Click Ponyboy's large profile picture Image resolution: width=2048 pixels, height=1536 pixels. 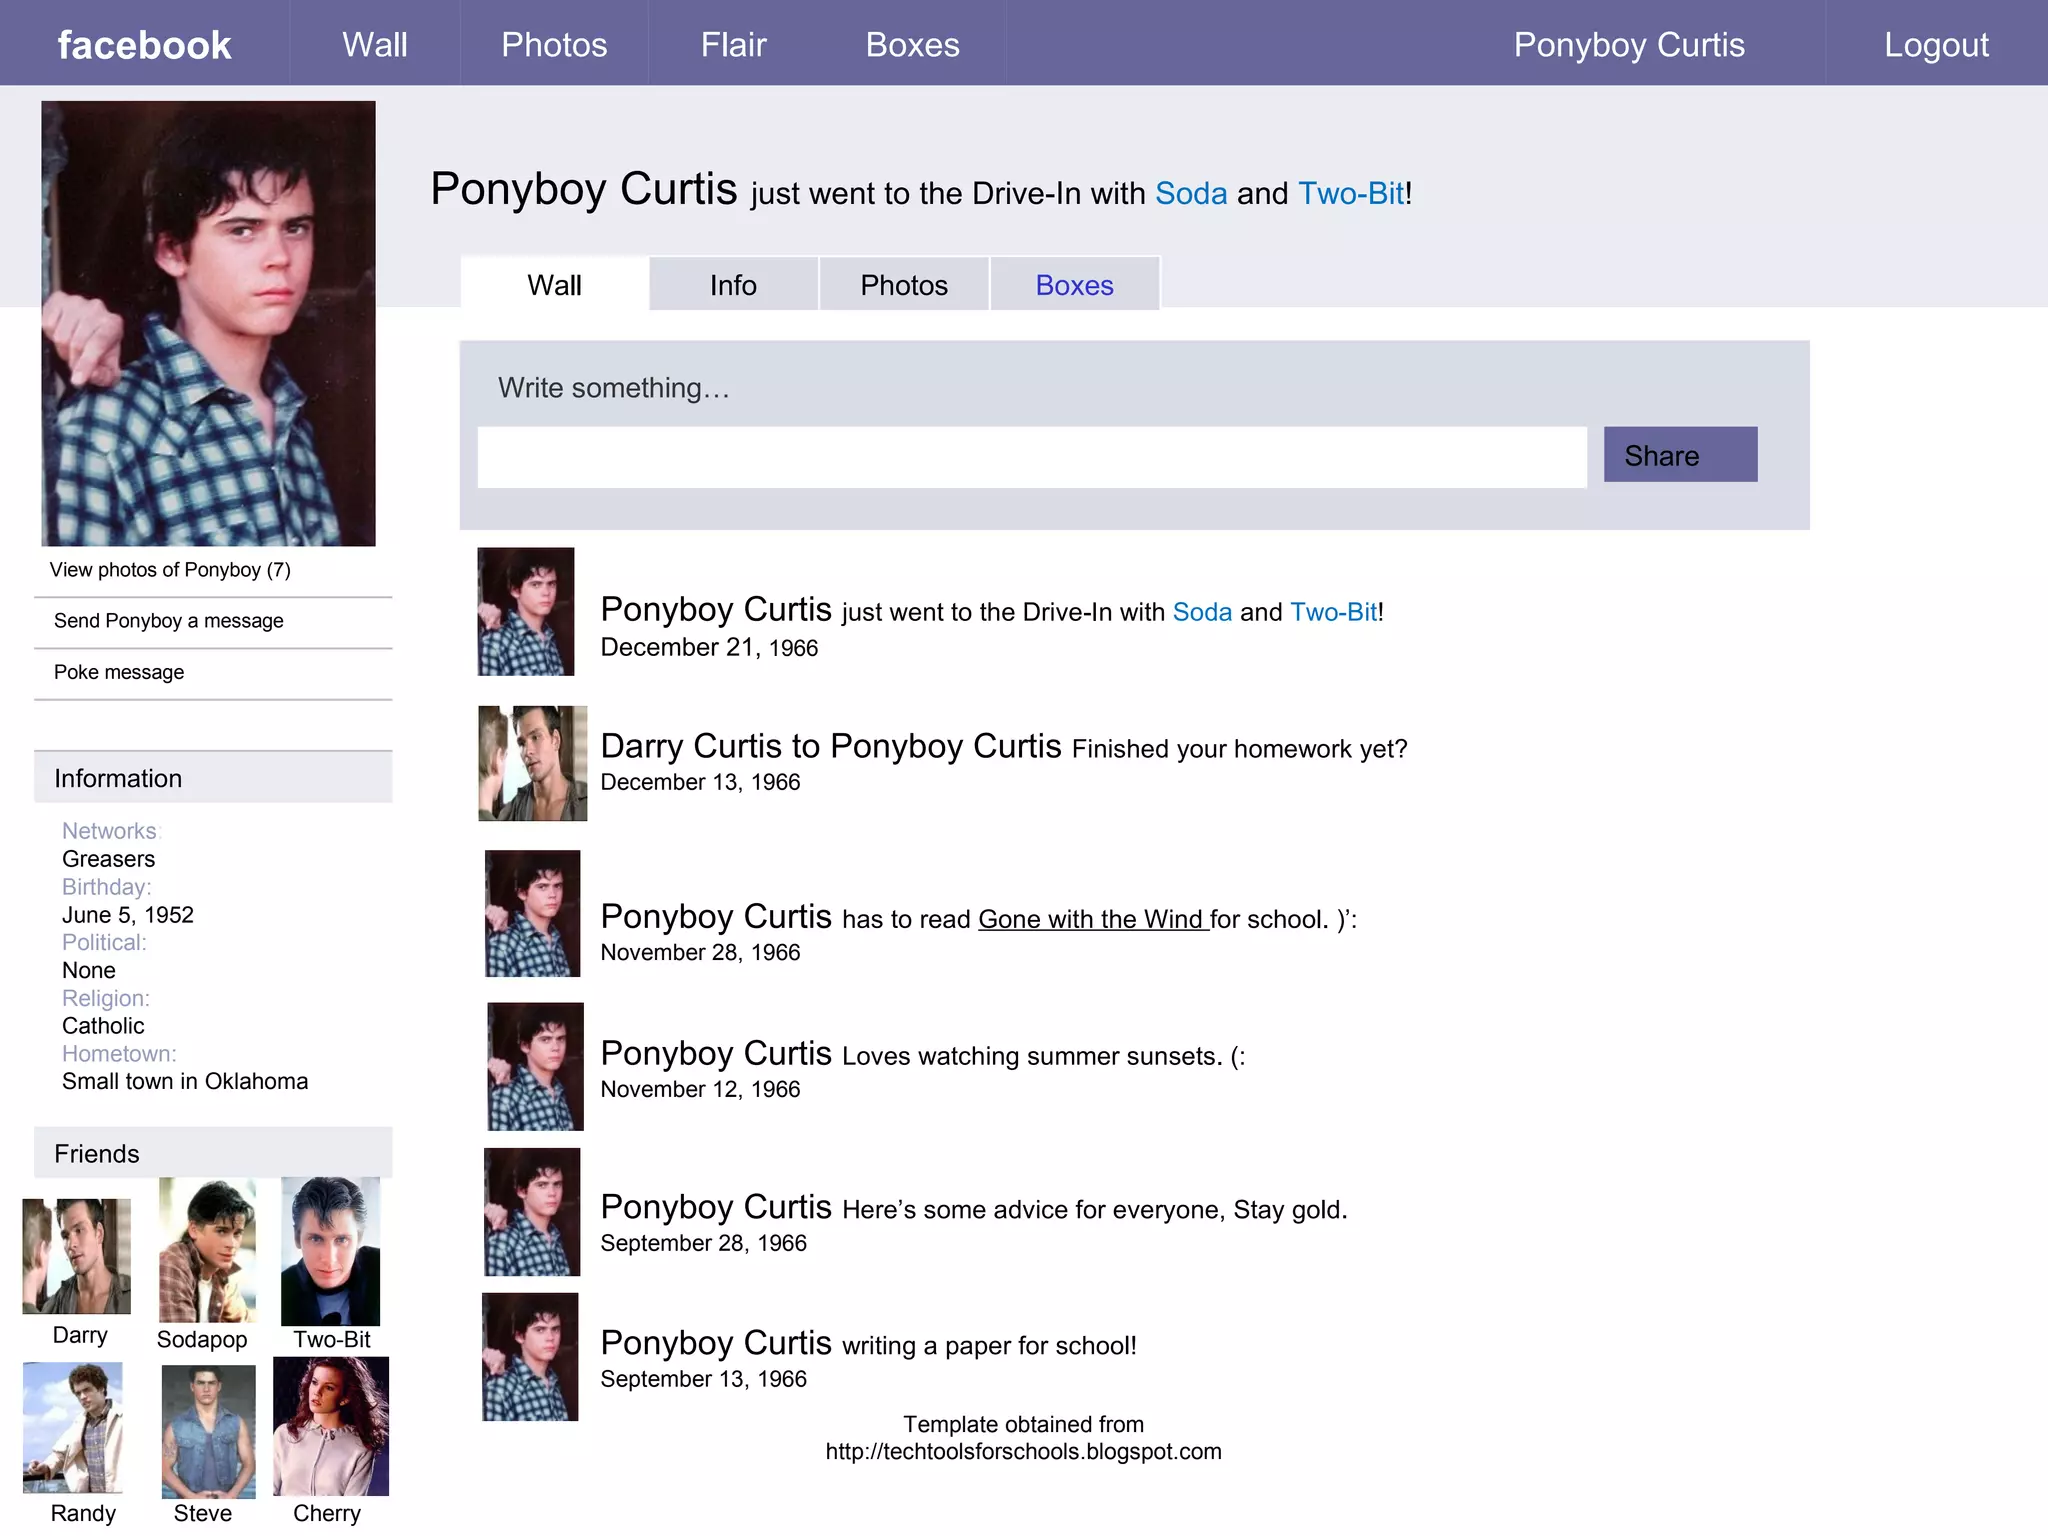click(x=208, y=323)
